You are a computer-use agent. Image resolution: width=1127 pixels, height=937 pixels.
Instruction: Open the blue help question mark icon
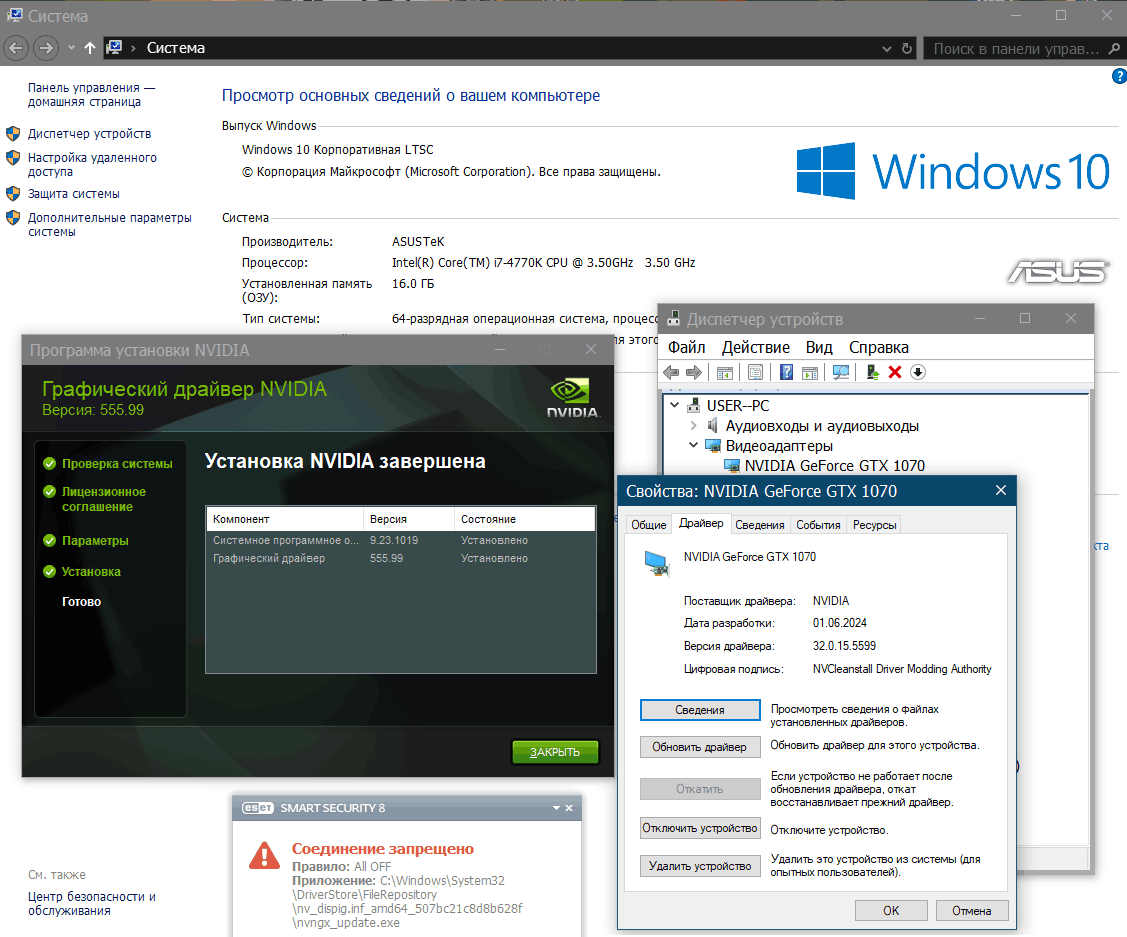click(x=1119, y=75)
